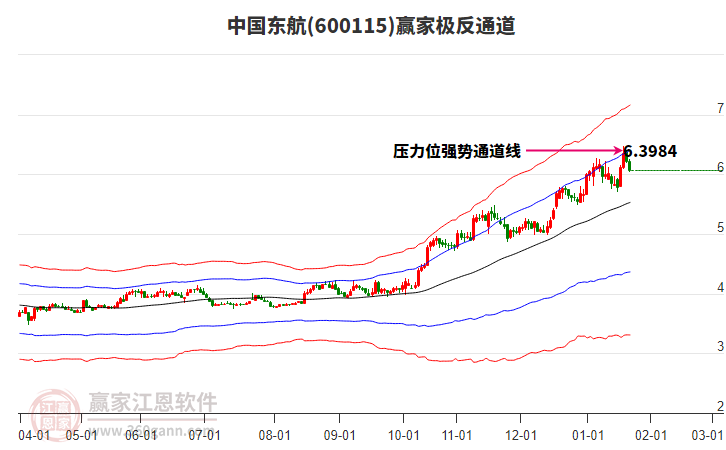The image size is (726, 450).
Task: Click the 02-01 date axis label
Action: 651,436
